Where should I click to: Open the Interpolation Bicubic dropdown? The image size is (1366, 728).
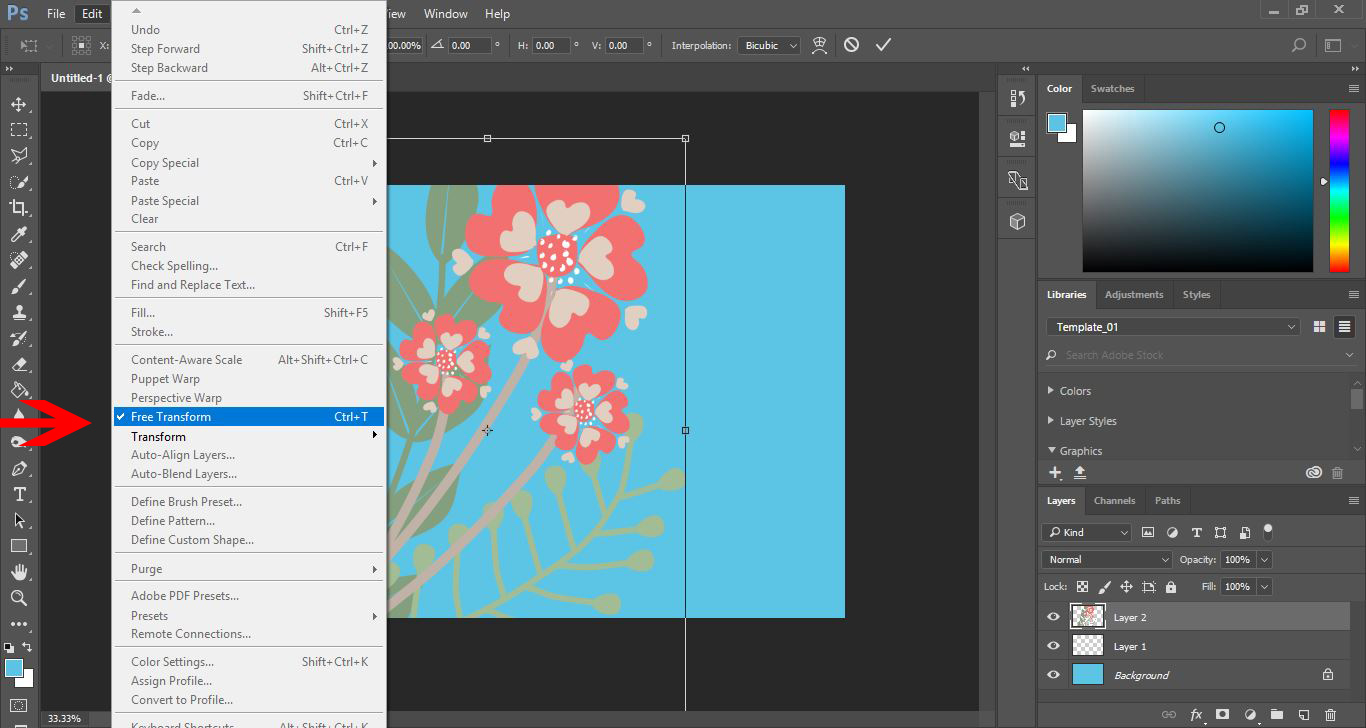769,45
